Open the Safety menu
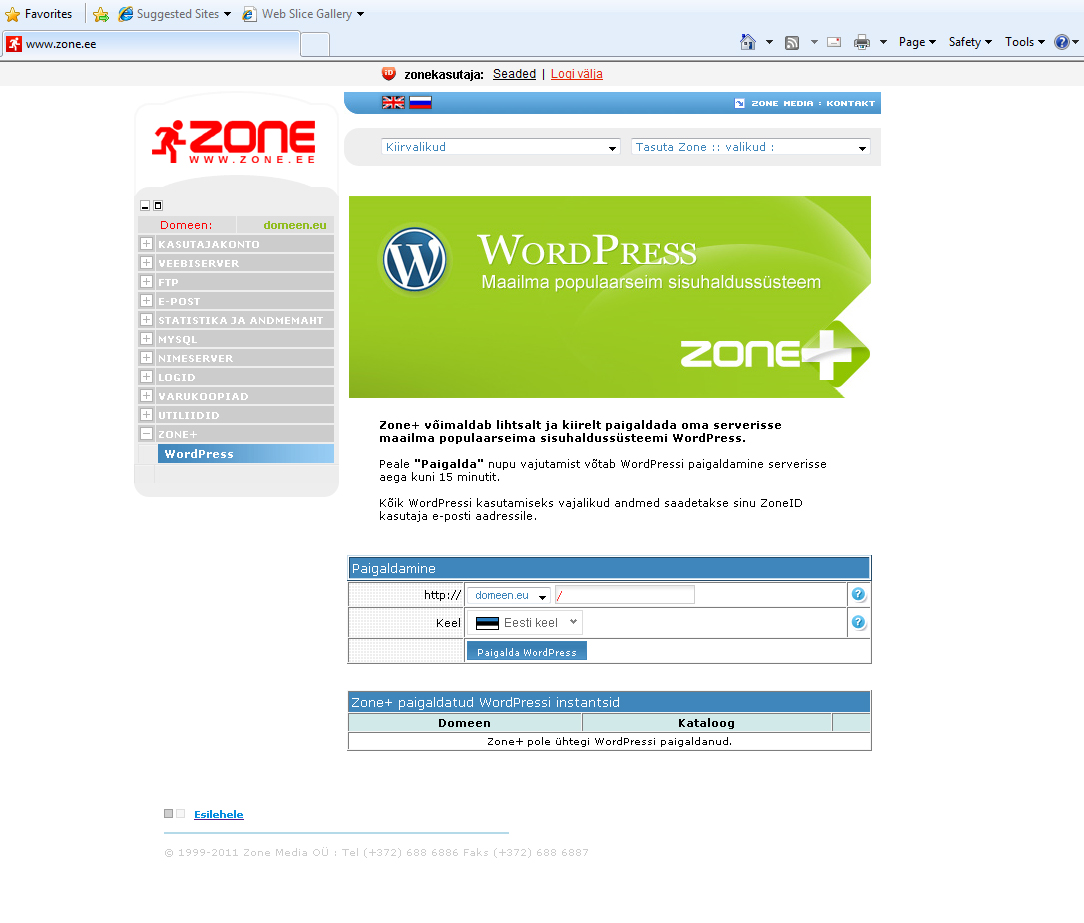Viewport: 1084px width, 923px height. 970,42
